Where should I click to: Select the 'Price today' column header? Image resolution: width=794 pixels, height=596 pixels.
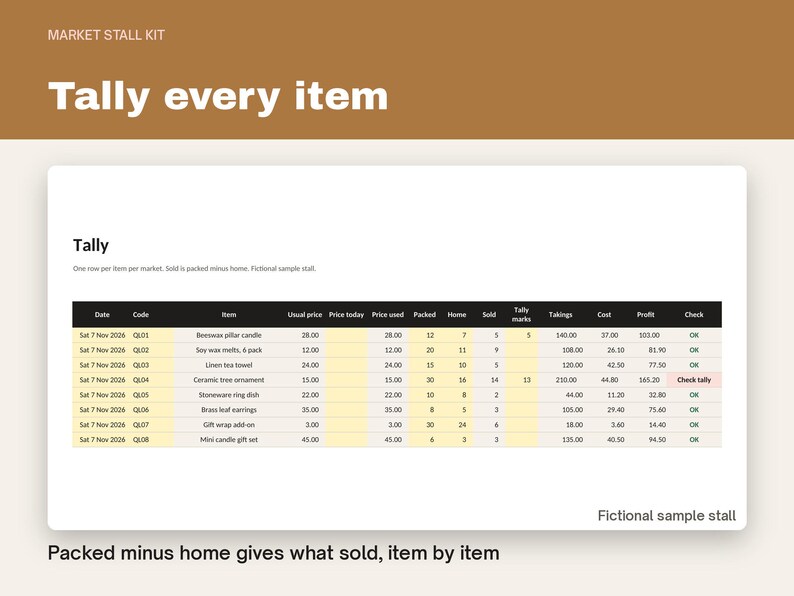click(346, 314)
